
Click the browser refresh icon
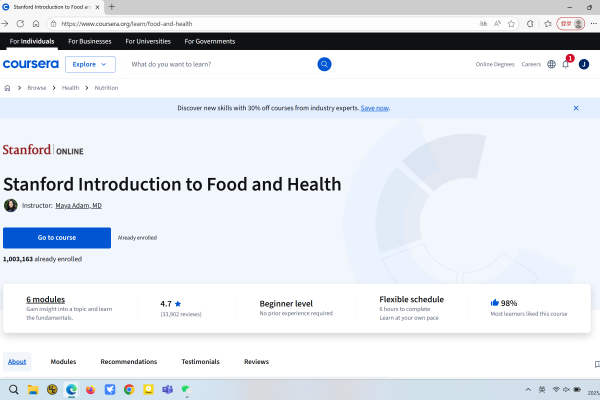[20, 24]
